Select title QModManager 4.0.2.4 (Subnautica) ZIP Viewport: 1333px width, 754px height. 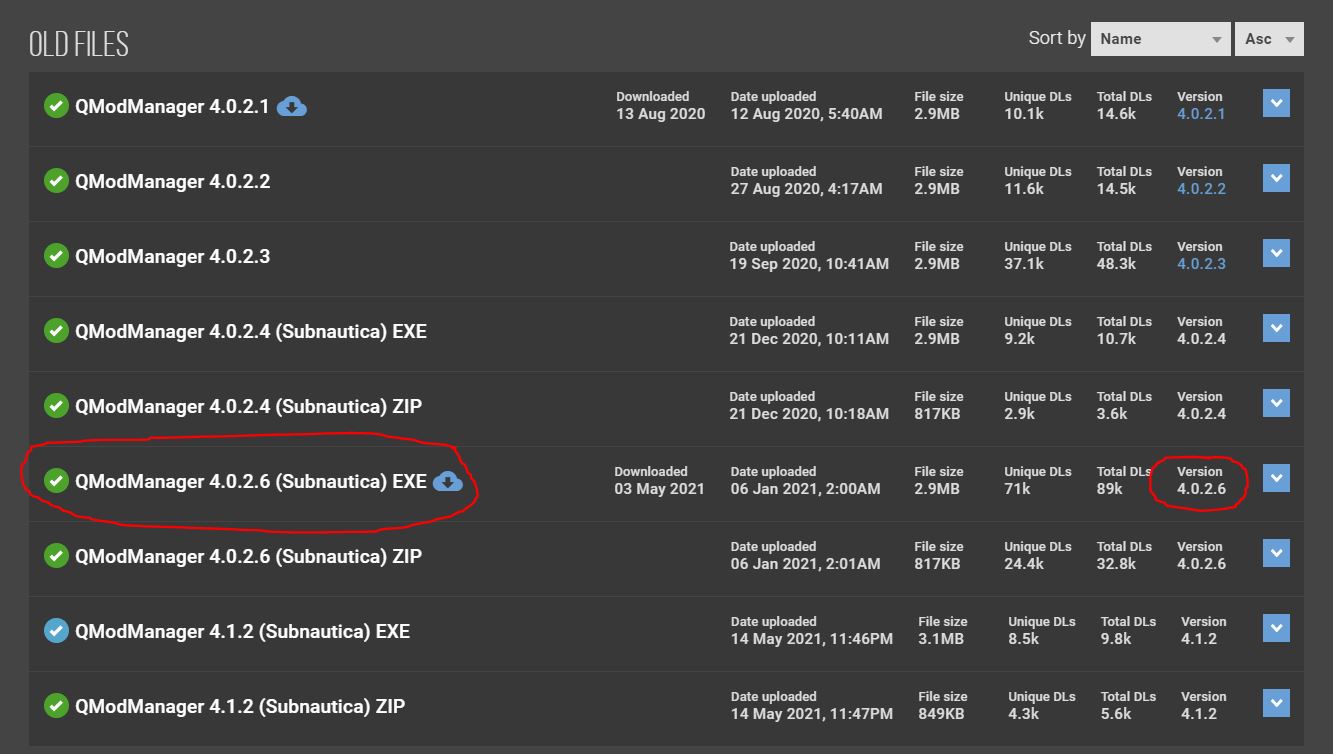click(x=248, y=406)
